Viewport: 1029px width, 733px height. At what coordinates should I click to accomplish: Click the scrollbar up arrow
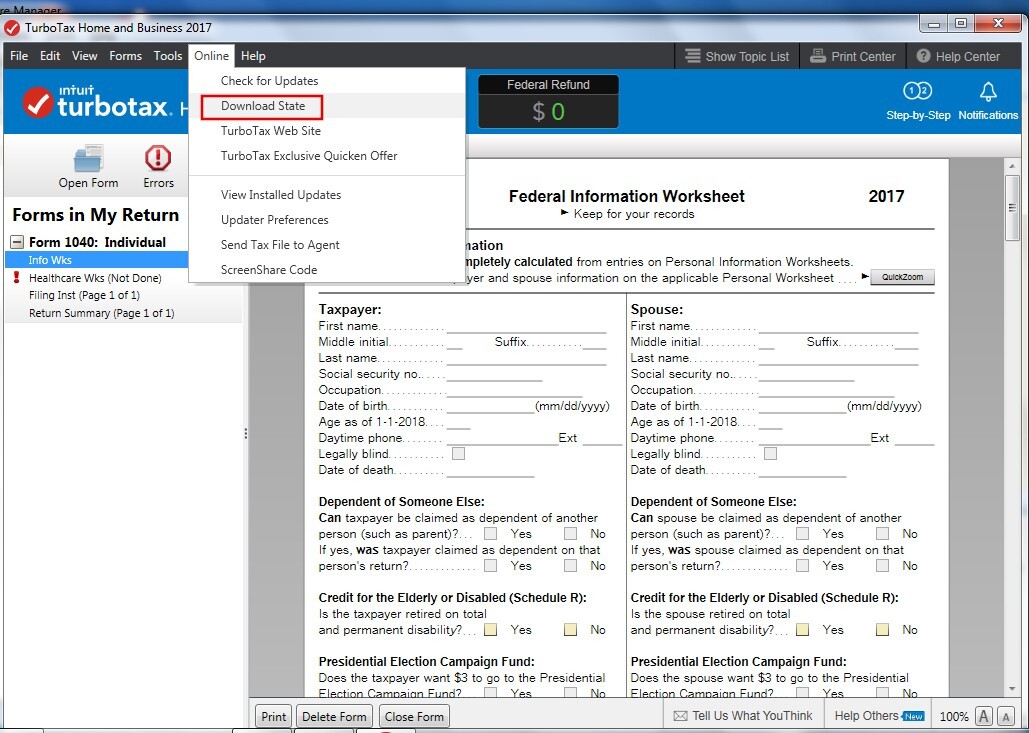pos(1013,167)
